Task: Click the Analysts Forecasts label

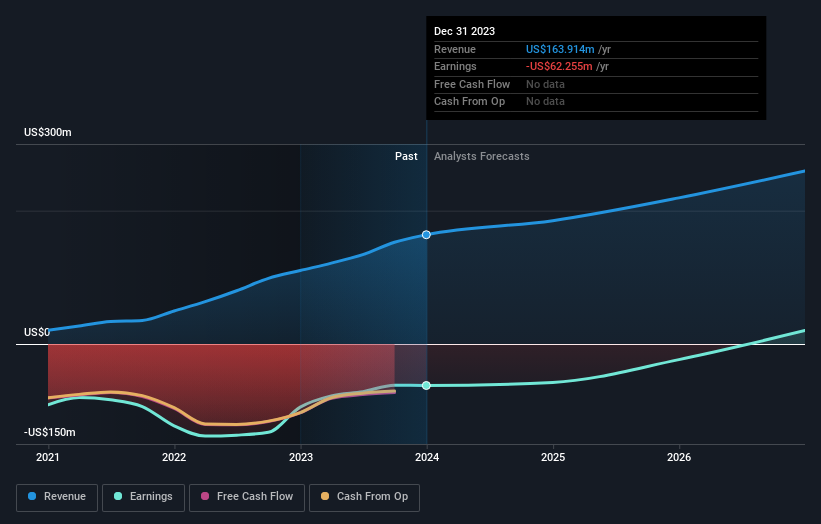Action: coord(482,157)
